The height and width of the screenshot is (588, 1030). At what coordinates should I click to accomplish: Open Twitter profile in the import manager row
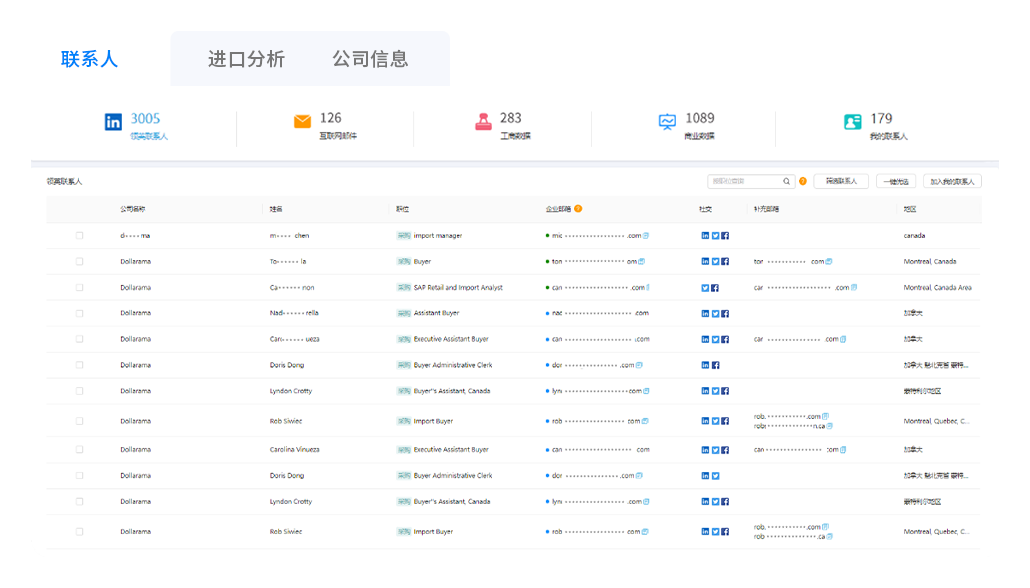tap(715, 236)
